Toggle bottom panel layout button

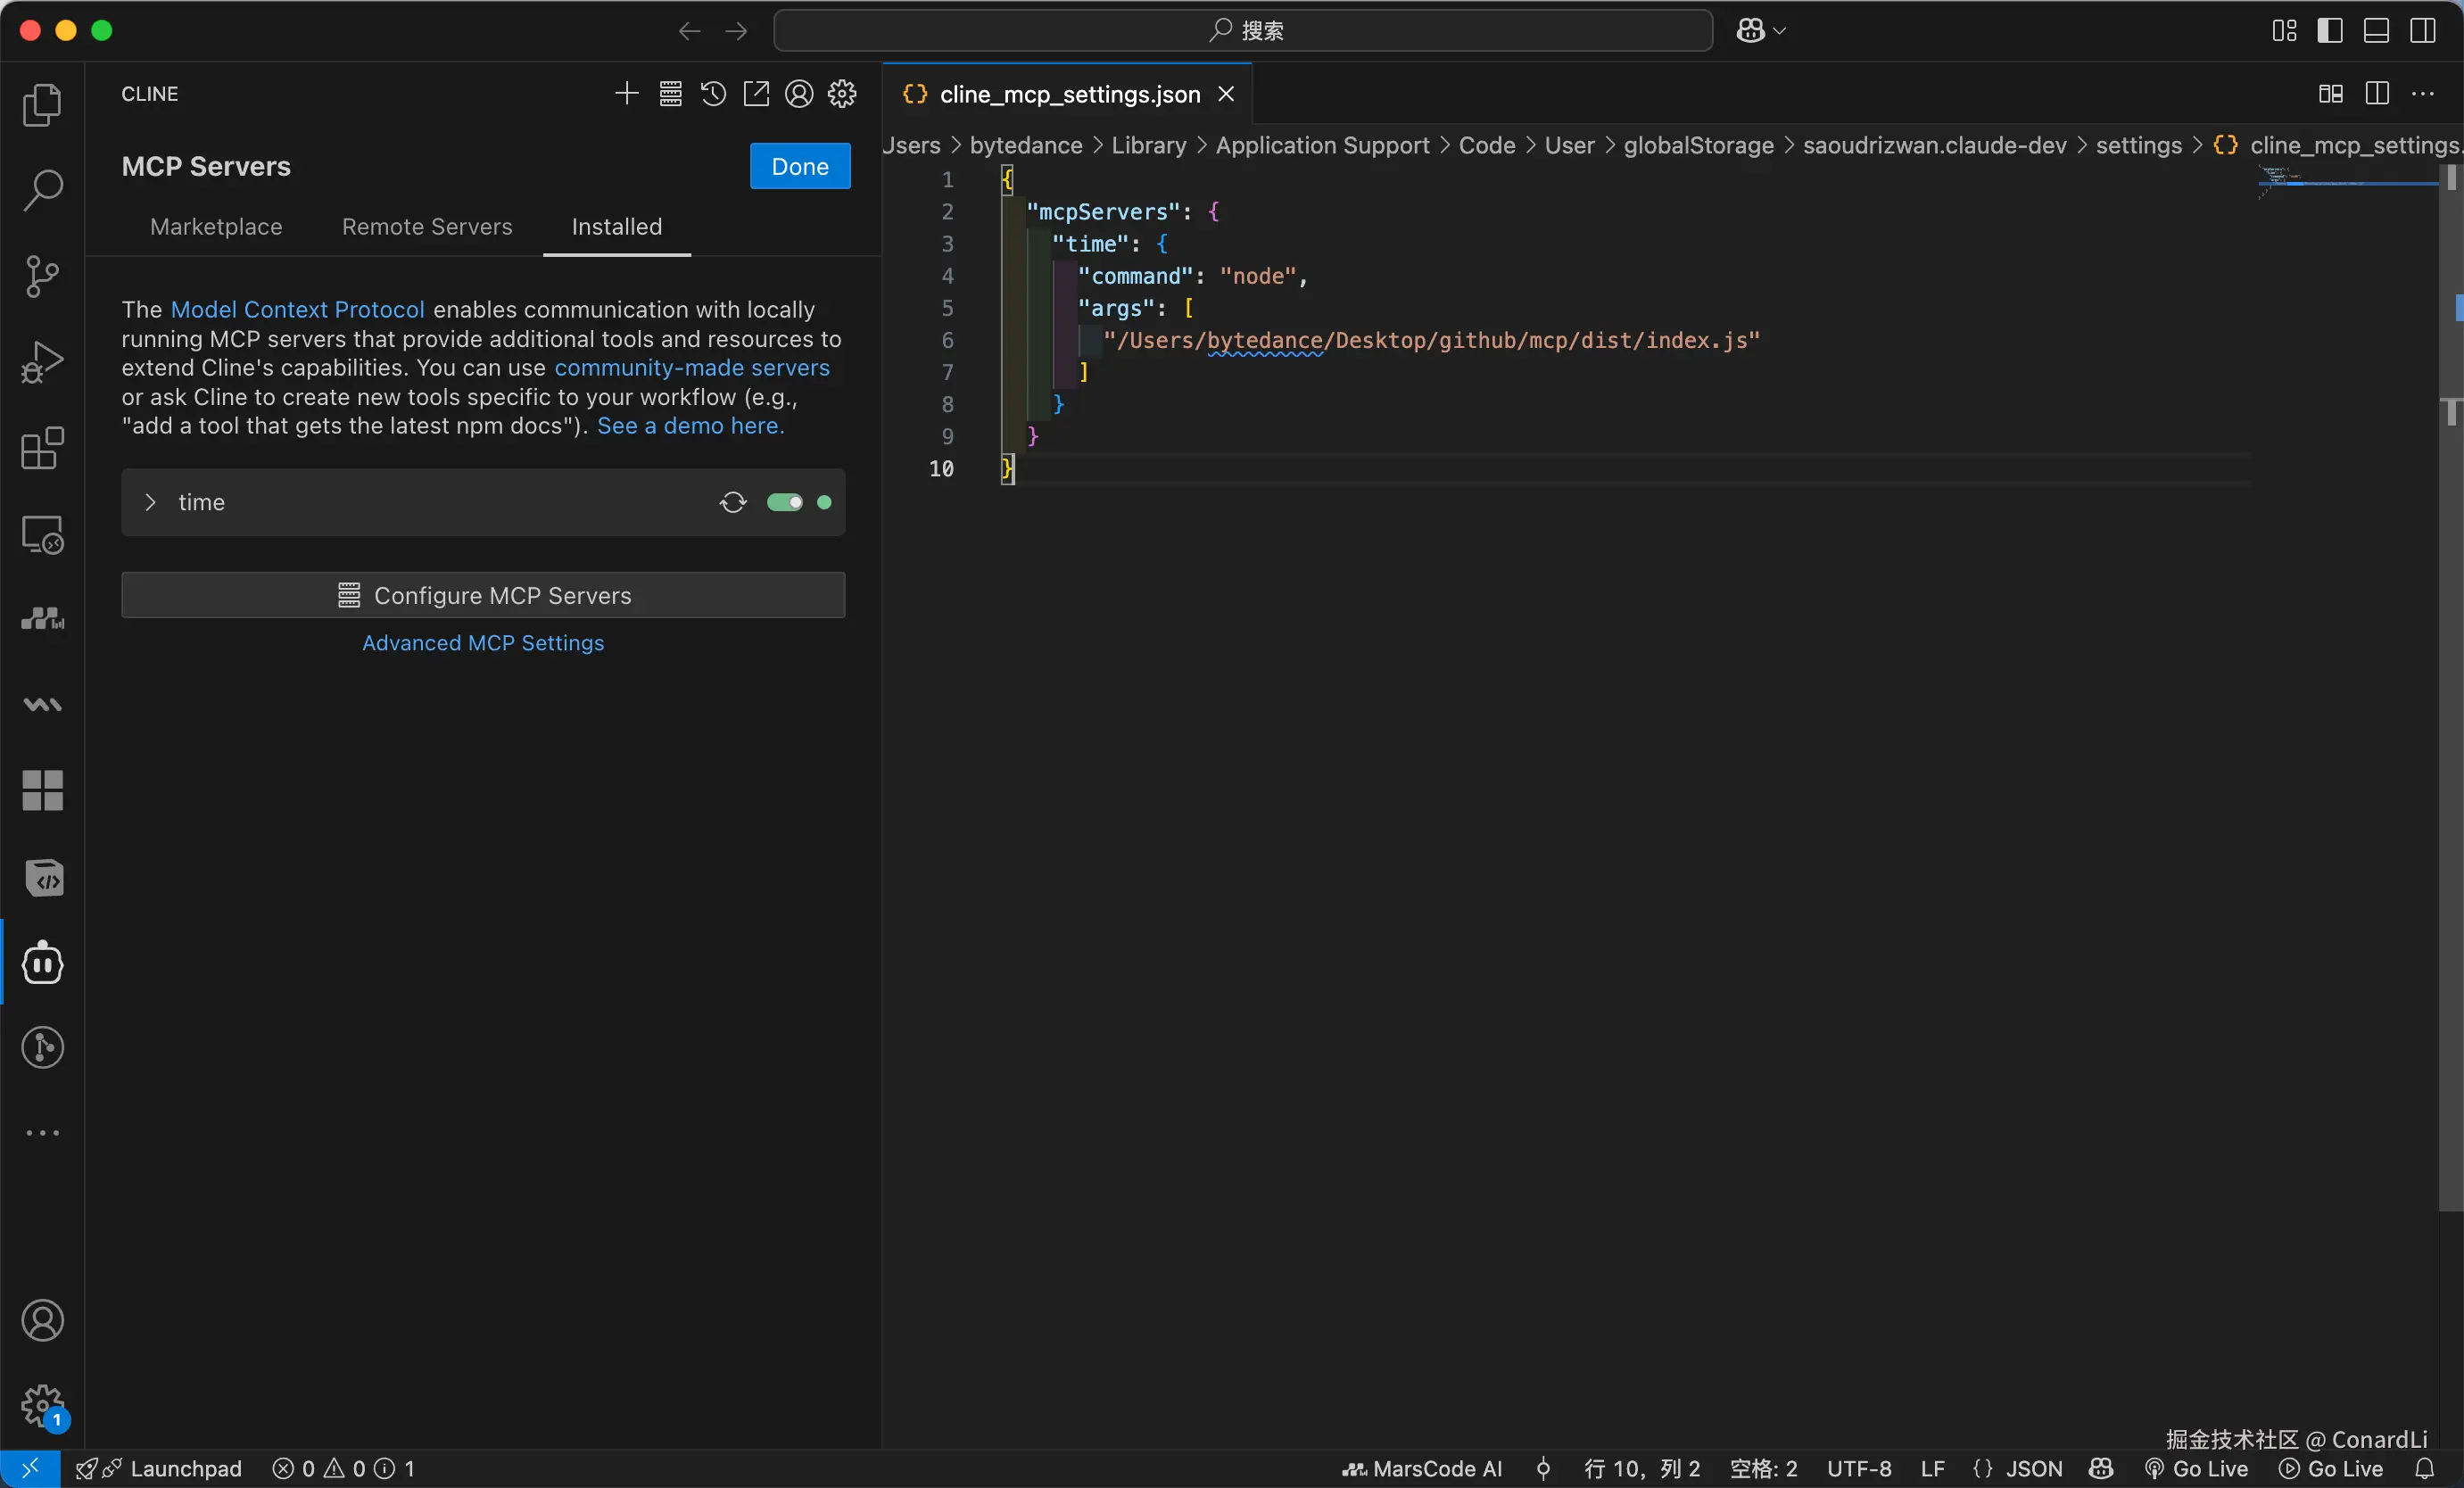[2376, 31]
